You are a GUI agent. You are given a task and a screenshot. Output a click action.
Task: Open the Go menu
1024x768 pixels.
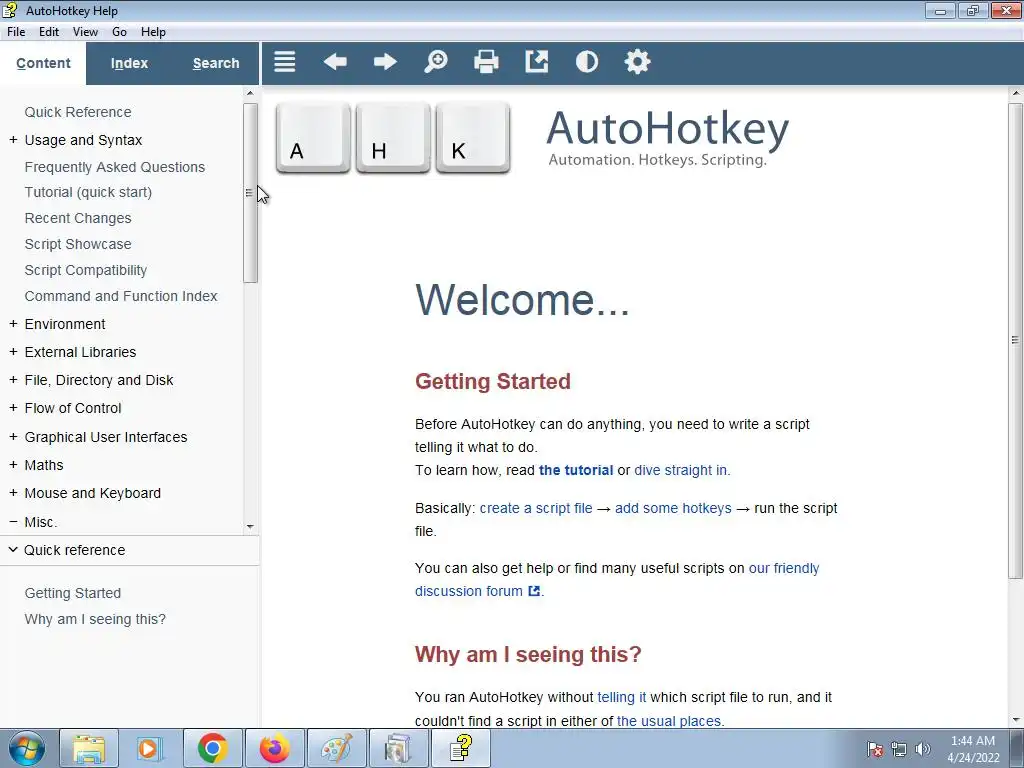119,31
